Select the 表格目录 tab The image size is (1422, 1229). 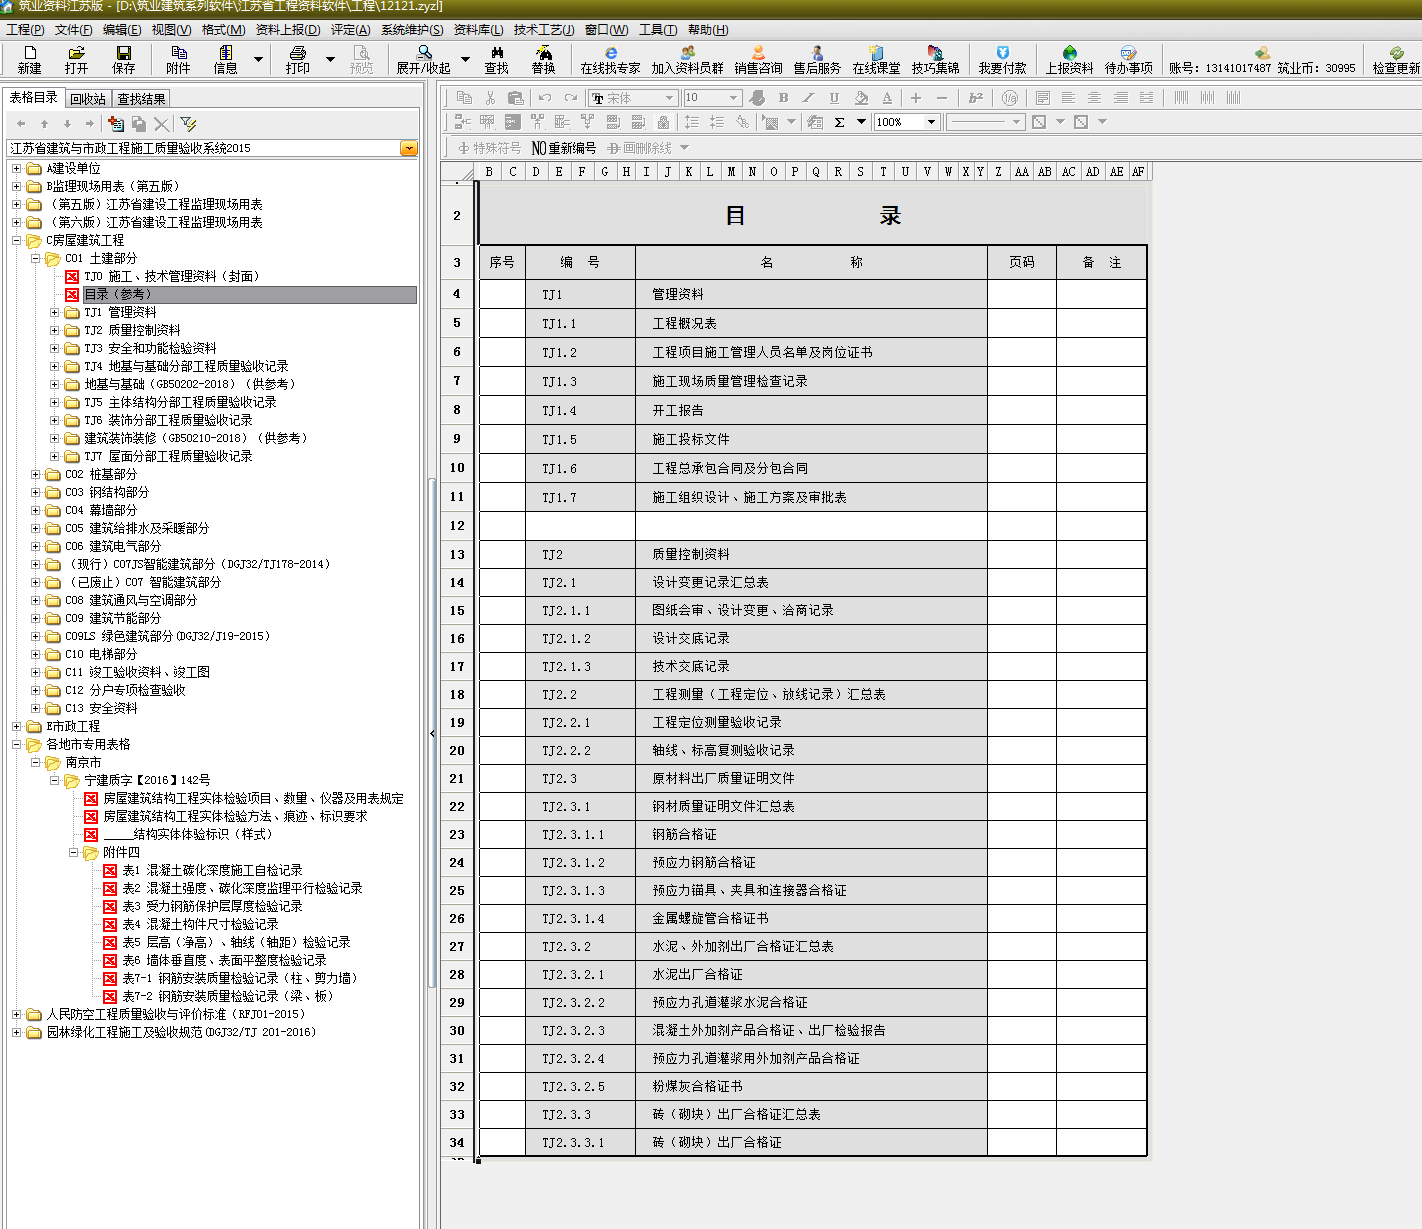(x=34, y=97)
